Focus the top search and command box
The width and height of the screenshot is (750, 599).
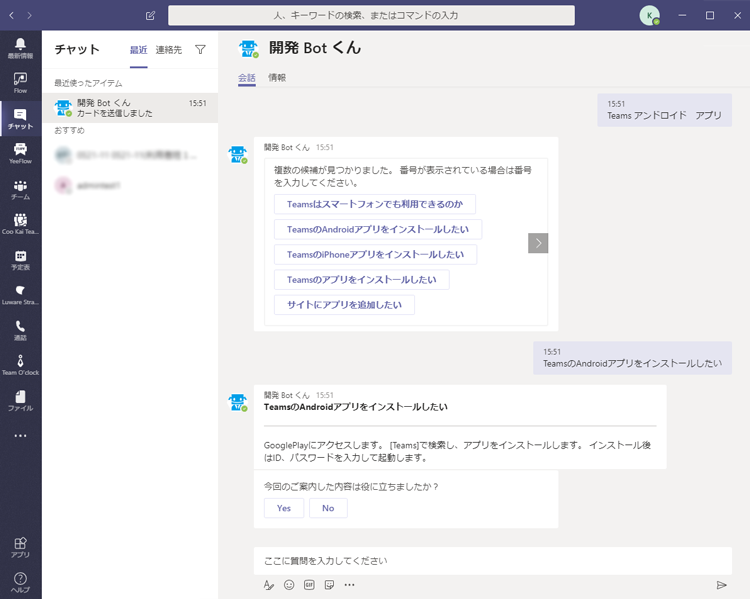point(371,15)
